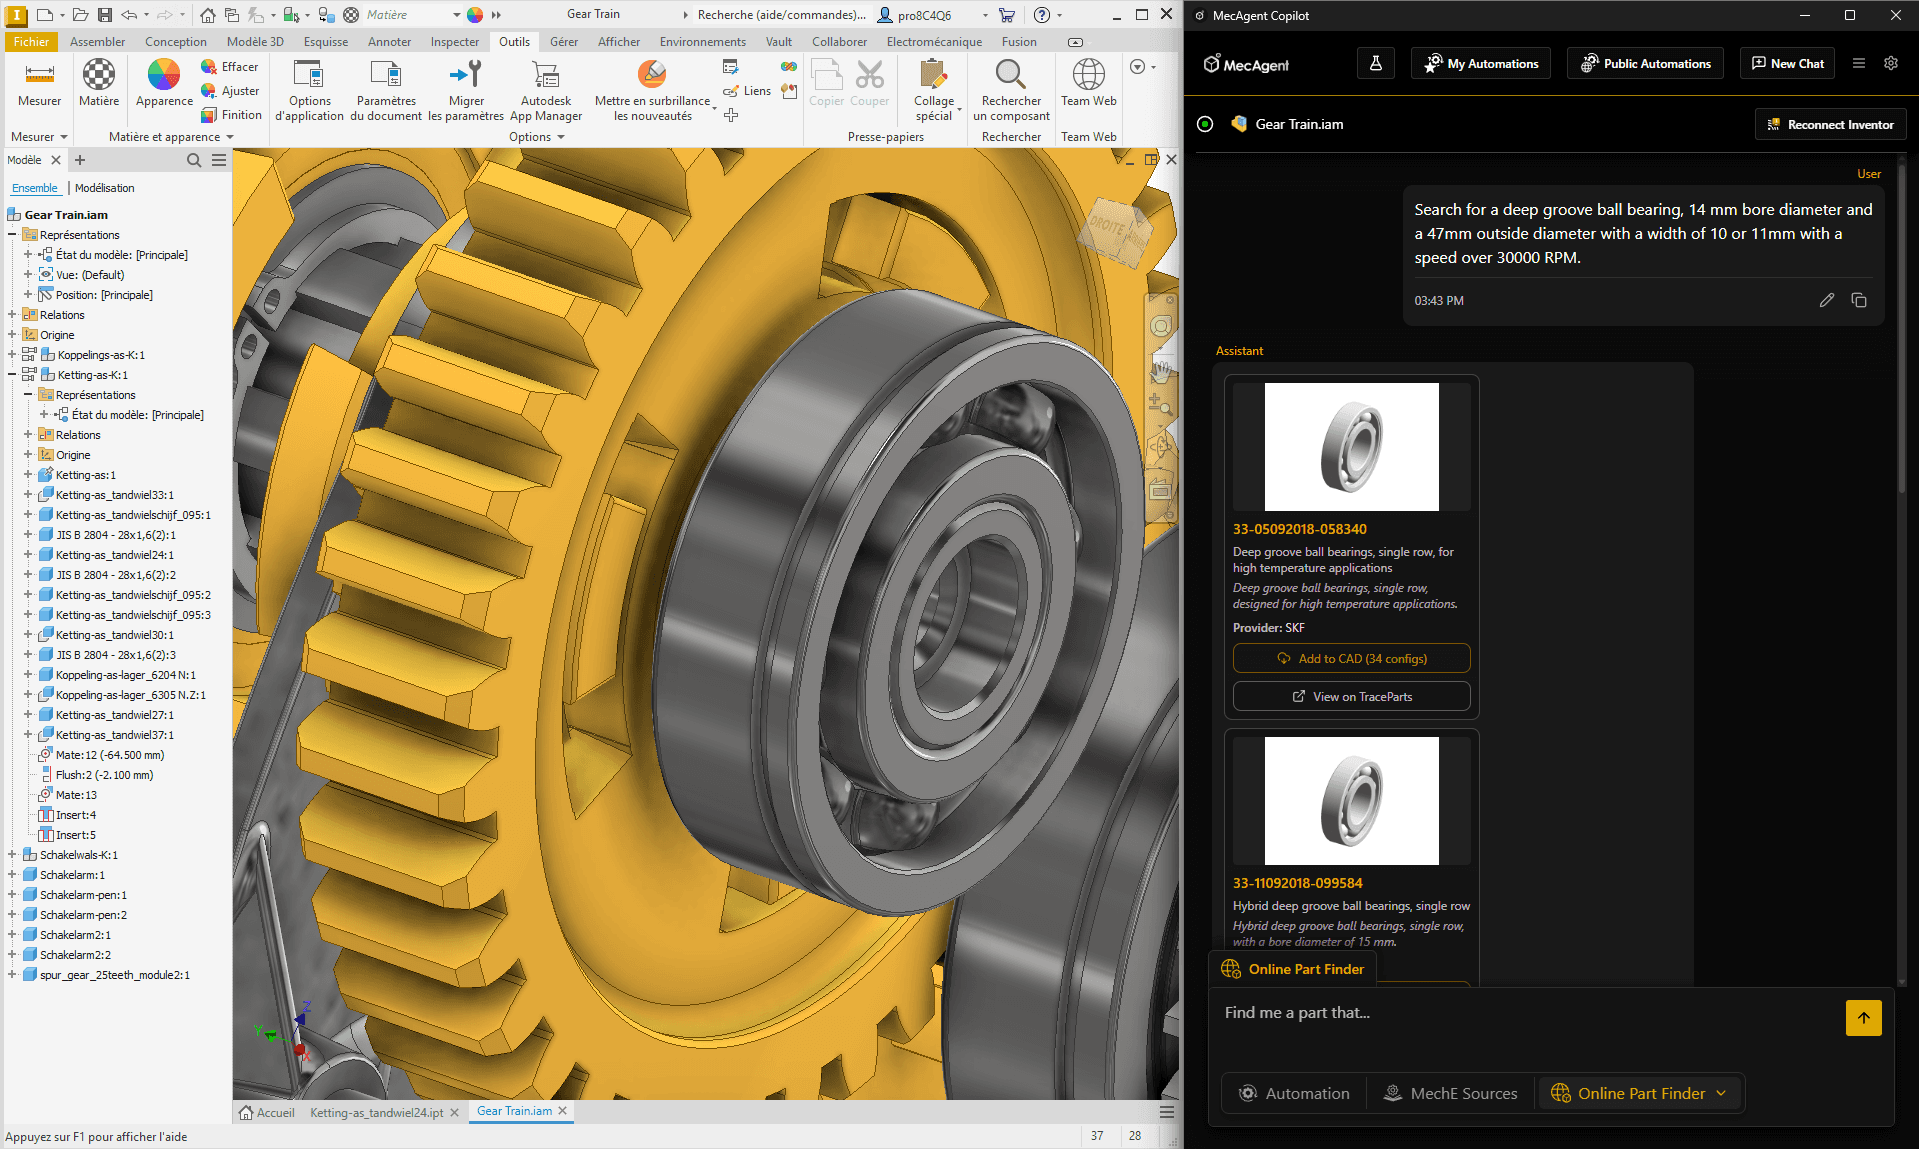Click Mettre en surbrillance les nouveautés
The width and height of the screenshot is (1919, 1149).
click(652, 90)
